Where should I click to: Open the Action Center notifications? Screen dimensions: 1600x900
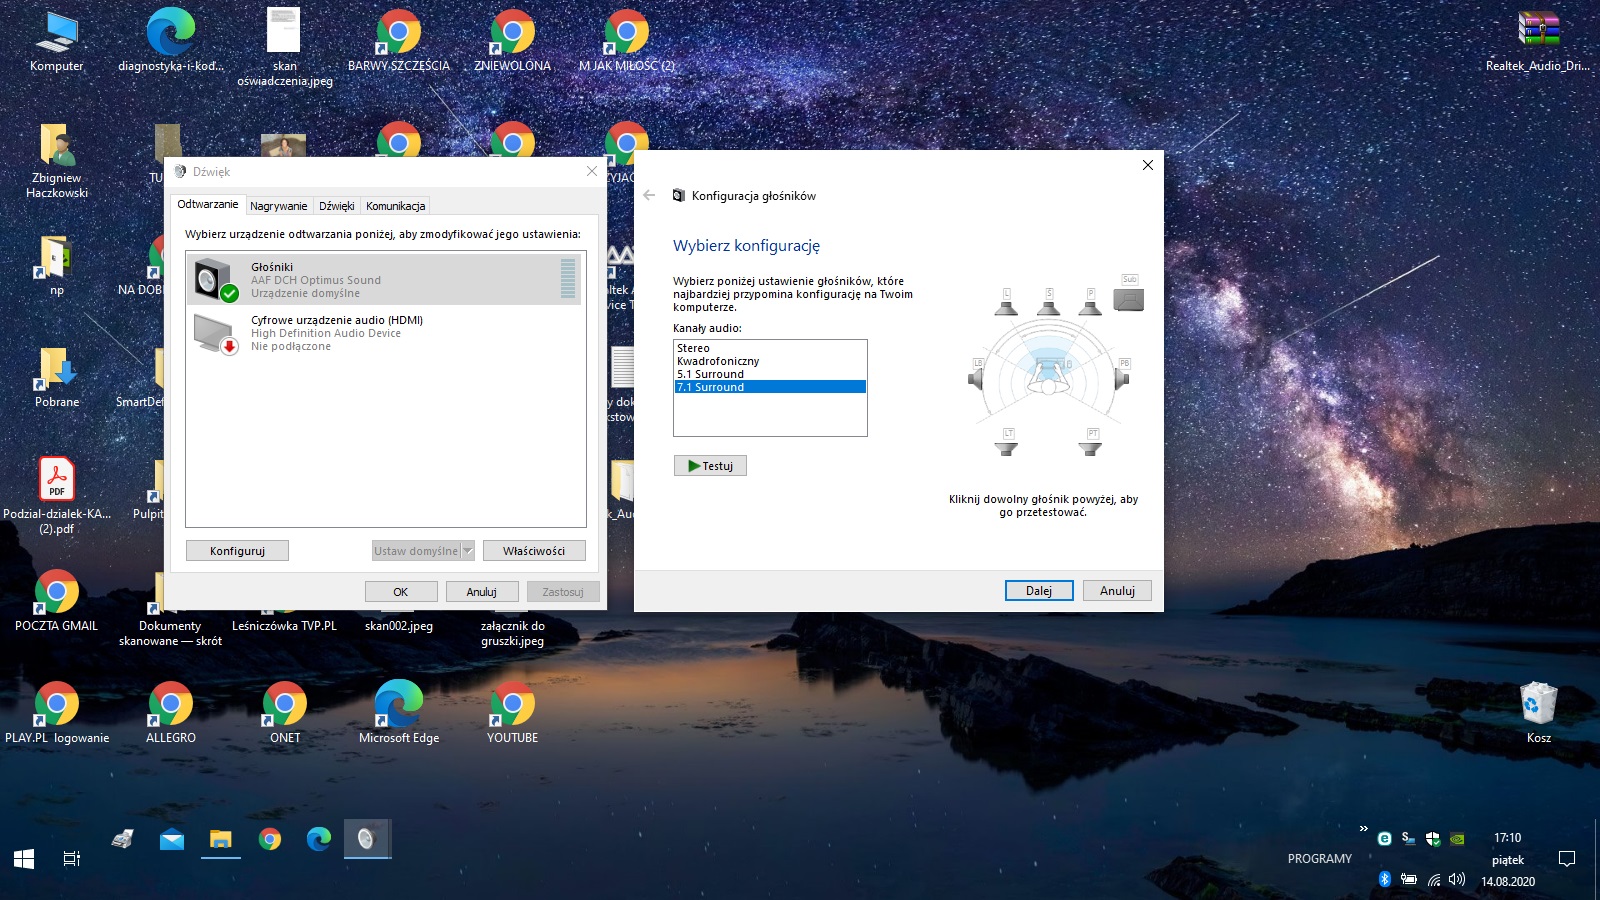pyautogui.click(x=1567, y=858)
